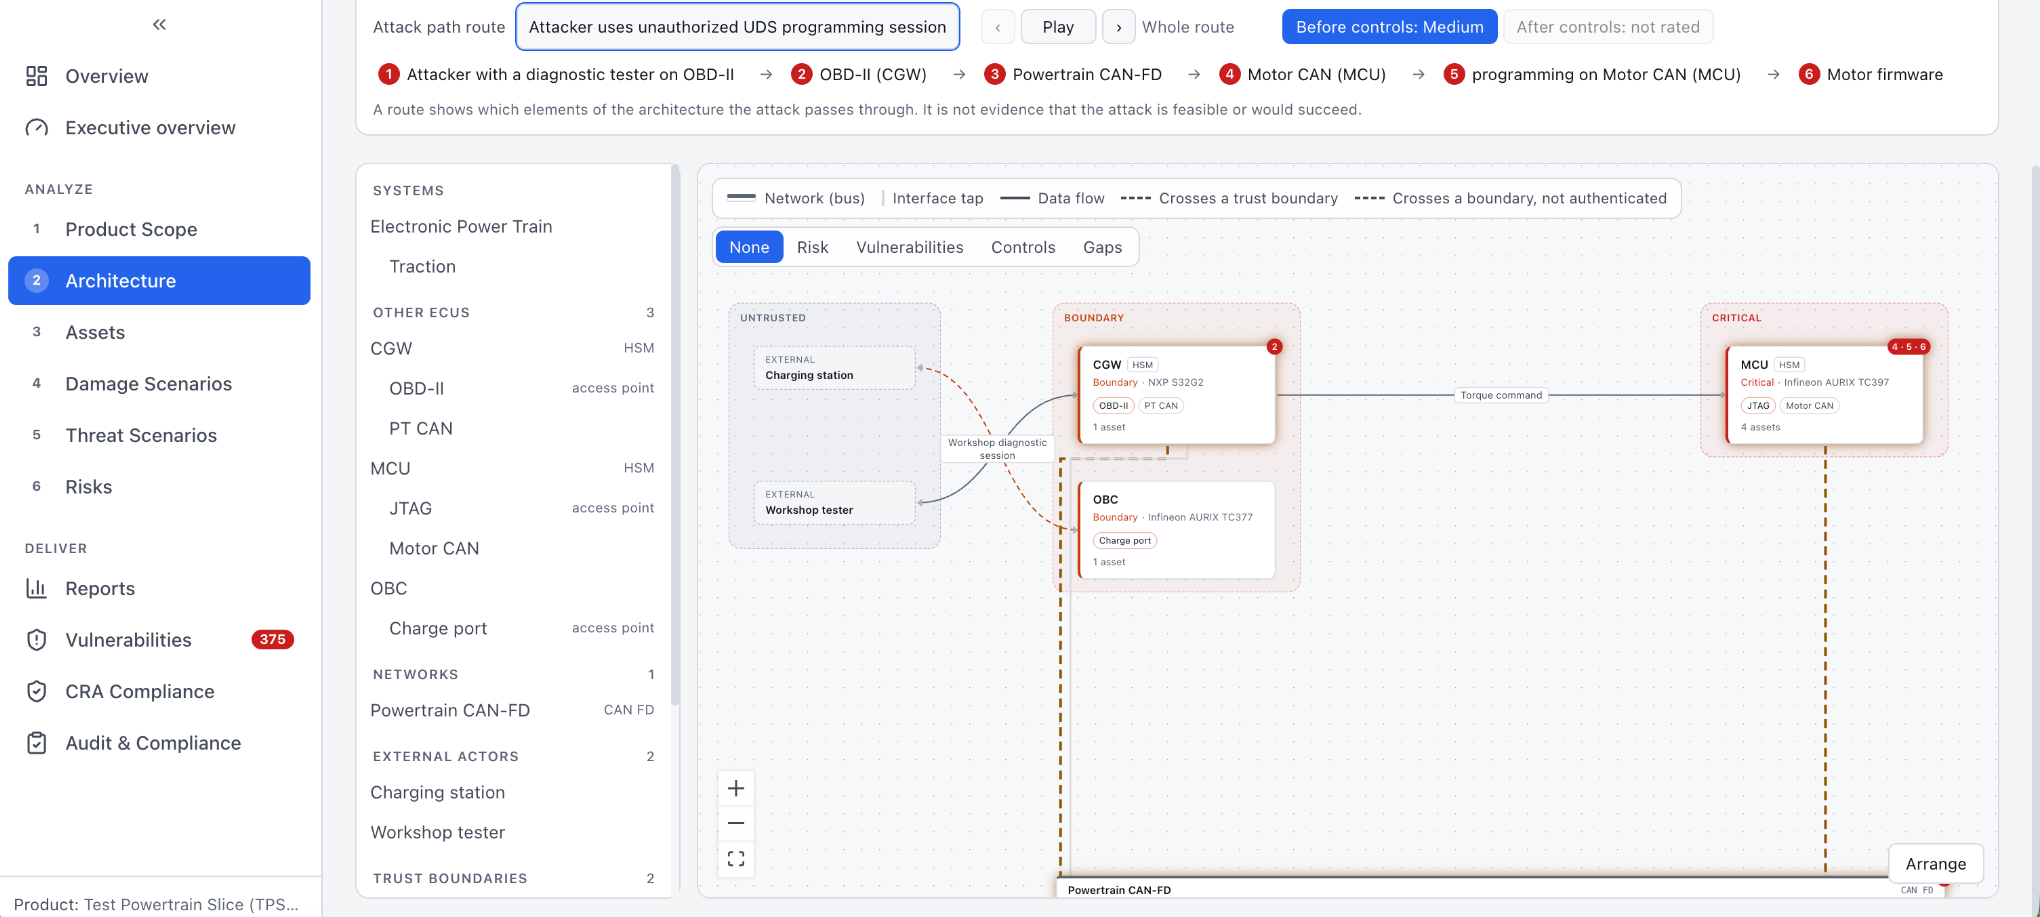Viewport: 2040px width, 917px height.
Task: Play the attack path route
Action: [x=1058, y=27]
